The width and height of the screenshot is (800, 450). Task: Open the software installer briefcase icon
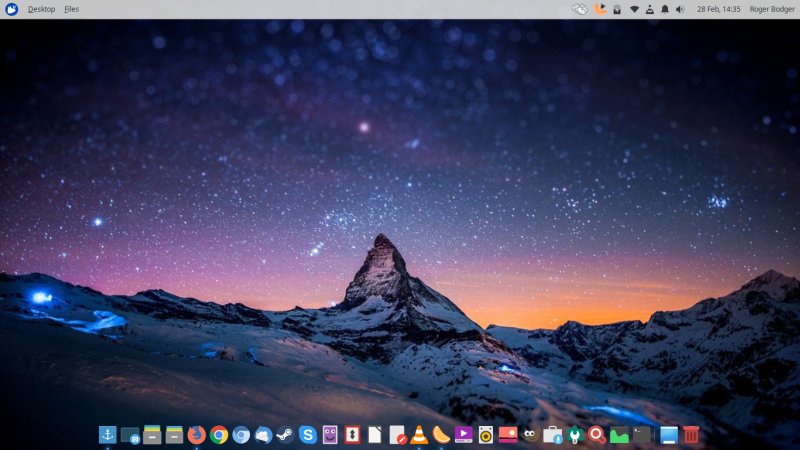(x=552, y=435)
